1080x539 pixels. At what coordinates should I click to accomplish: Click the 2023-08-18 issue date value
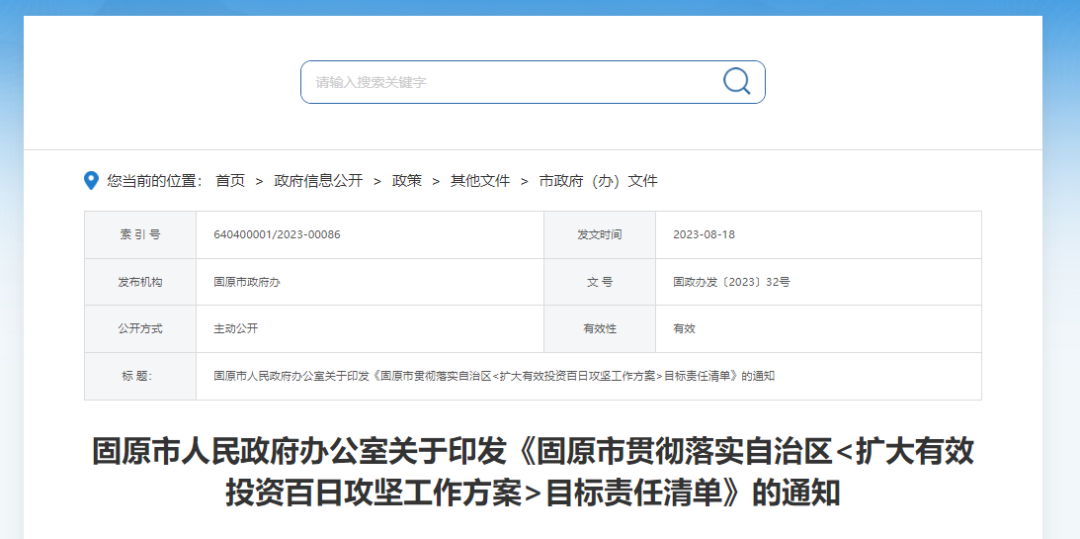704,235
